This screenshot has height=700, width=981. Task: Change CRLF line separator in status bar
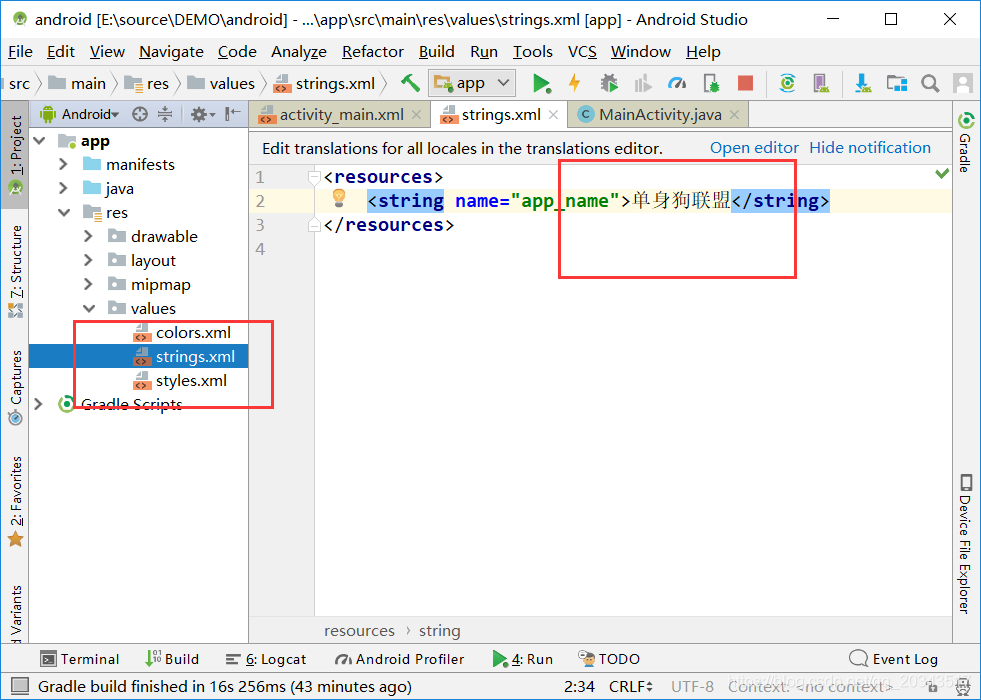tap(631, 687)
